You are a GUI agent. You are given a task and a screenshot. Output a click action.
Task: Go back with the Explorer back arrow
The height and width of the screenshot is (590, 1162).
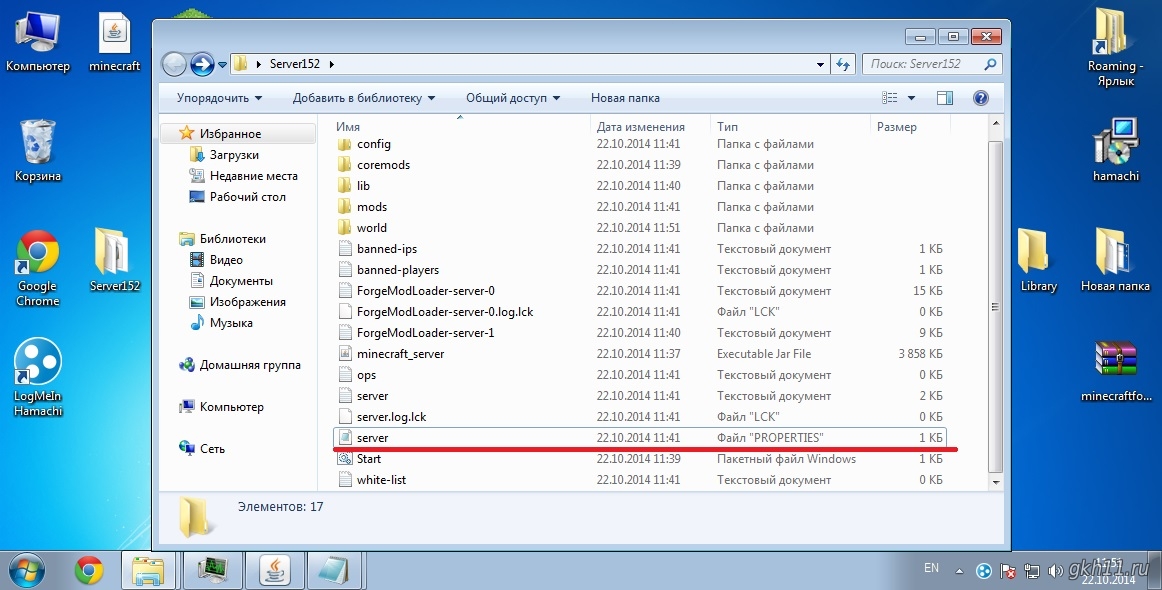[x=173, y=64]
